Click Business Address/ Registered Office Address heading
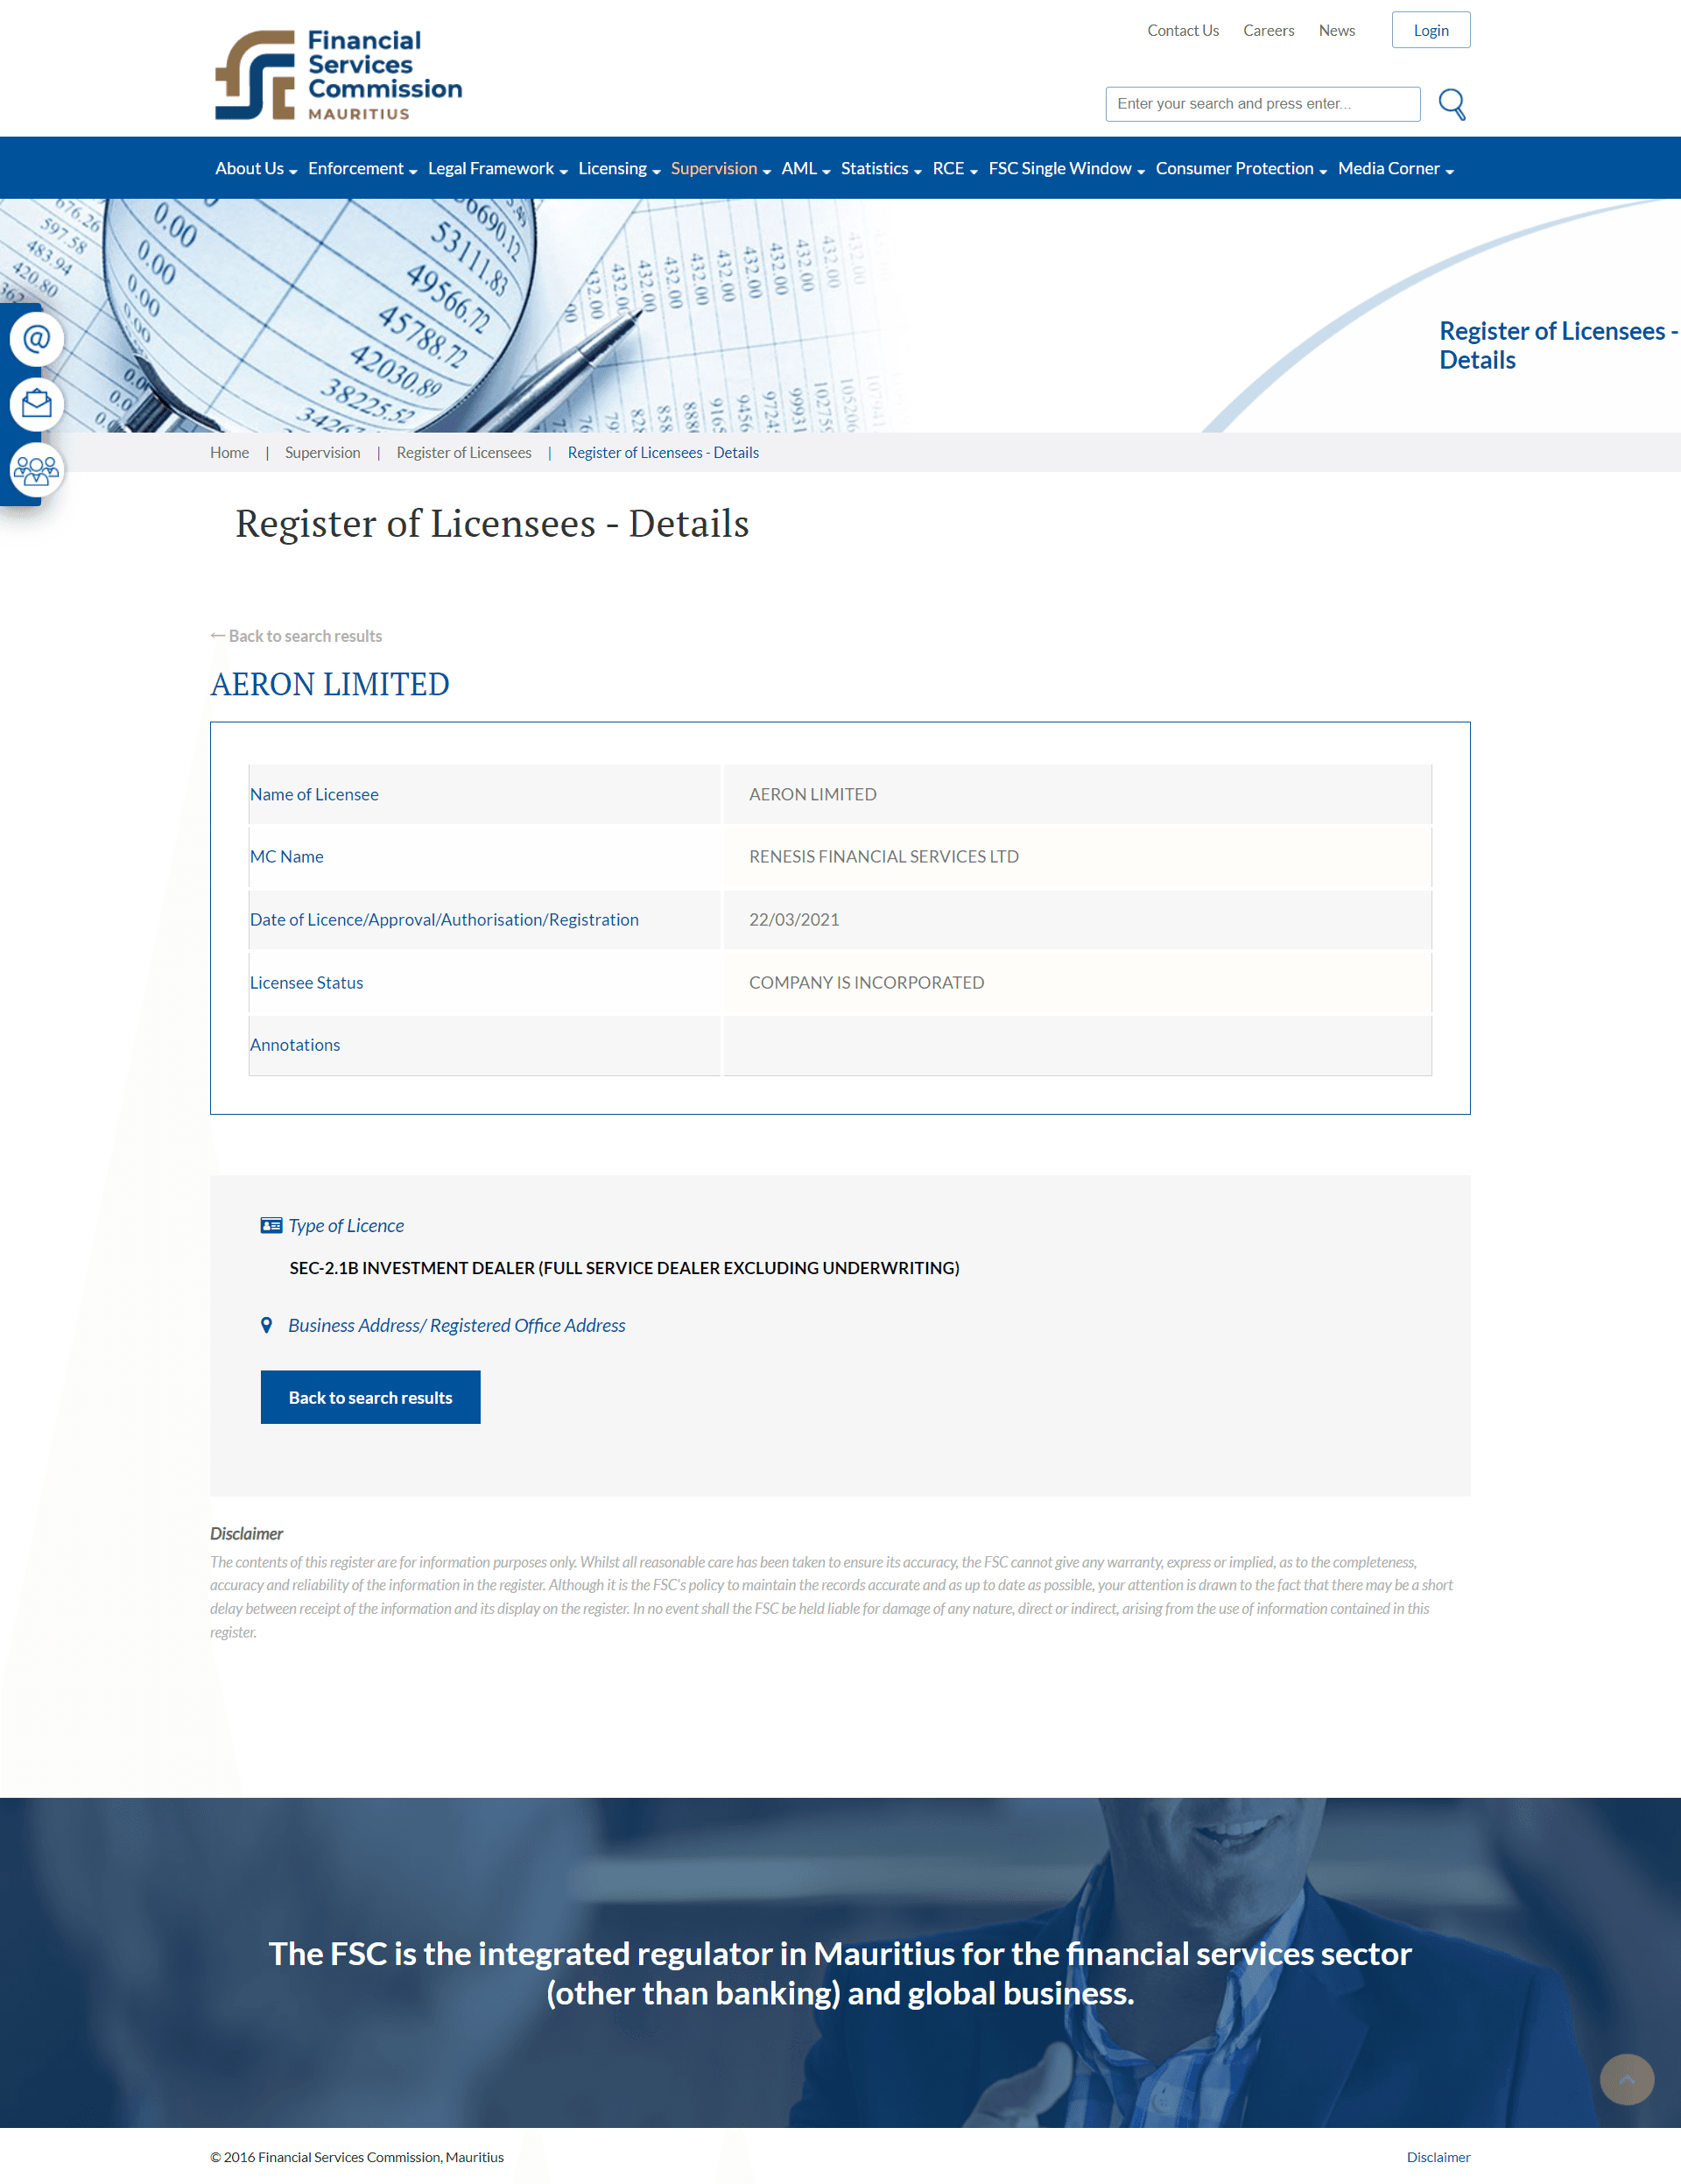Viewport: 1681px width, 2184px height. [x=457, y=1325]
